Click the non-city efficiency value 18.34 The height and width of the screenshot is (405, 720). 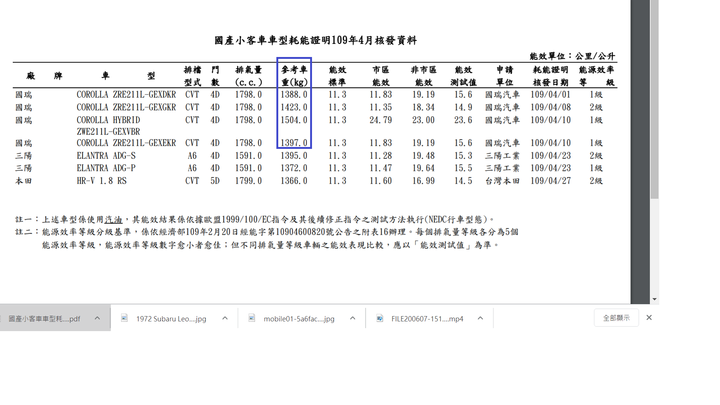[x=423, y=107]
